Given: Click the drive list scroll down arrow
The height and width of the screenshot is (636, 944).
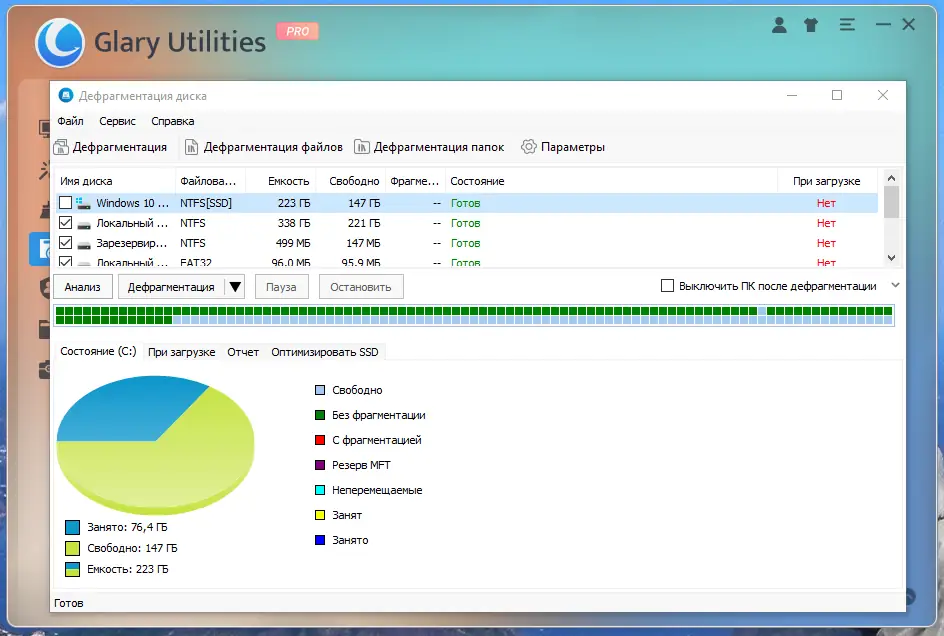Looking at the screenshot, I should click(892, 257).
